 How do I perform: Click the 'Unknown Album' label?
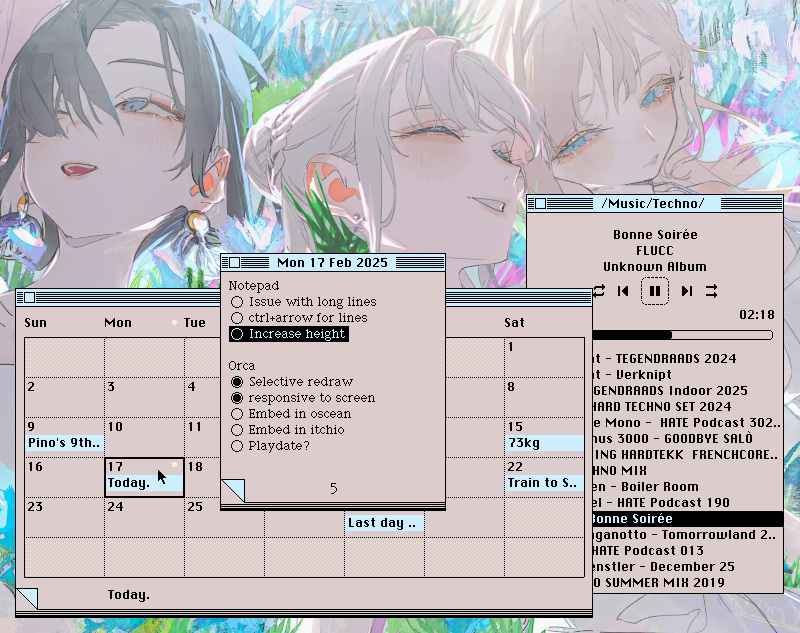tap(655, 267)
